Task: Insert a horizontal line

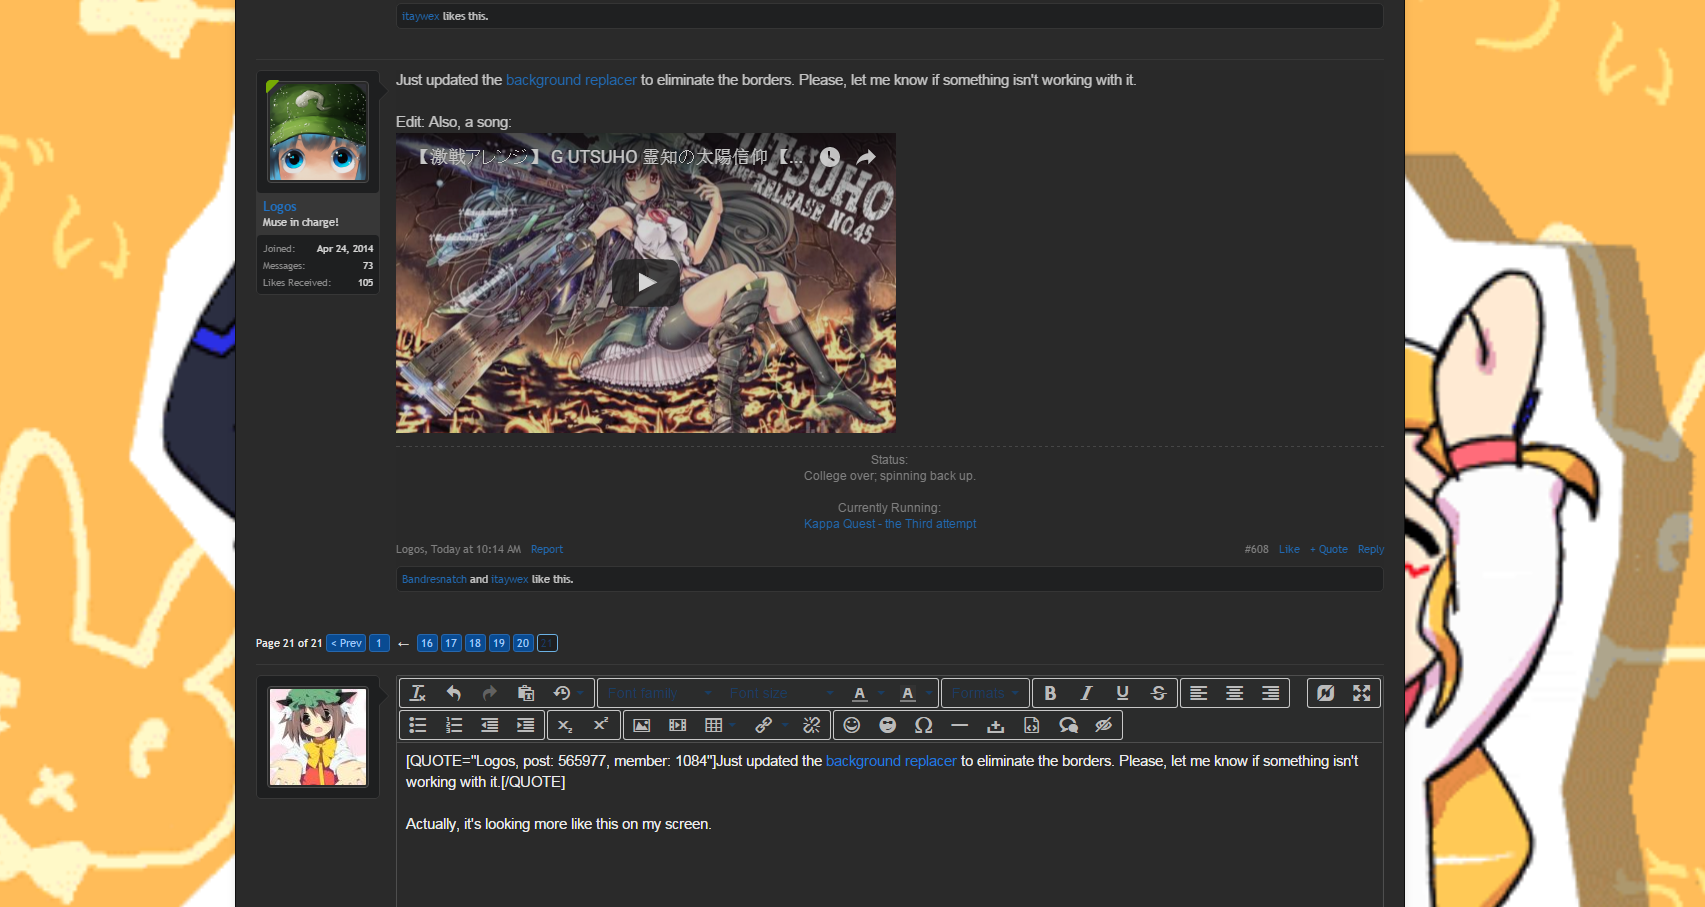Action: tap(960, 725)
